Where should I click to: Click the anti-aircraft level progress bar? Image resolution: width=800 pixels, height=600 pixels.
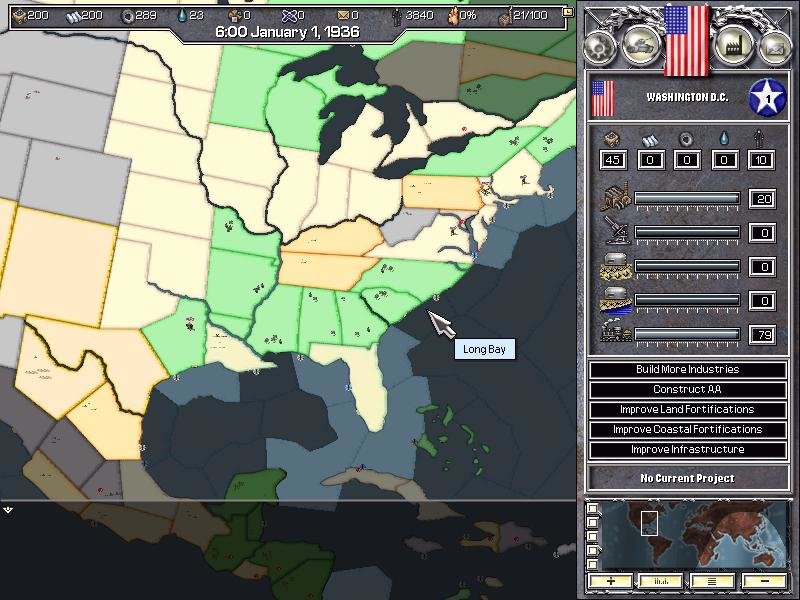pos(687,232)
